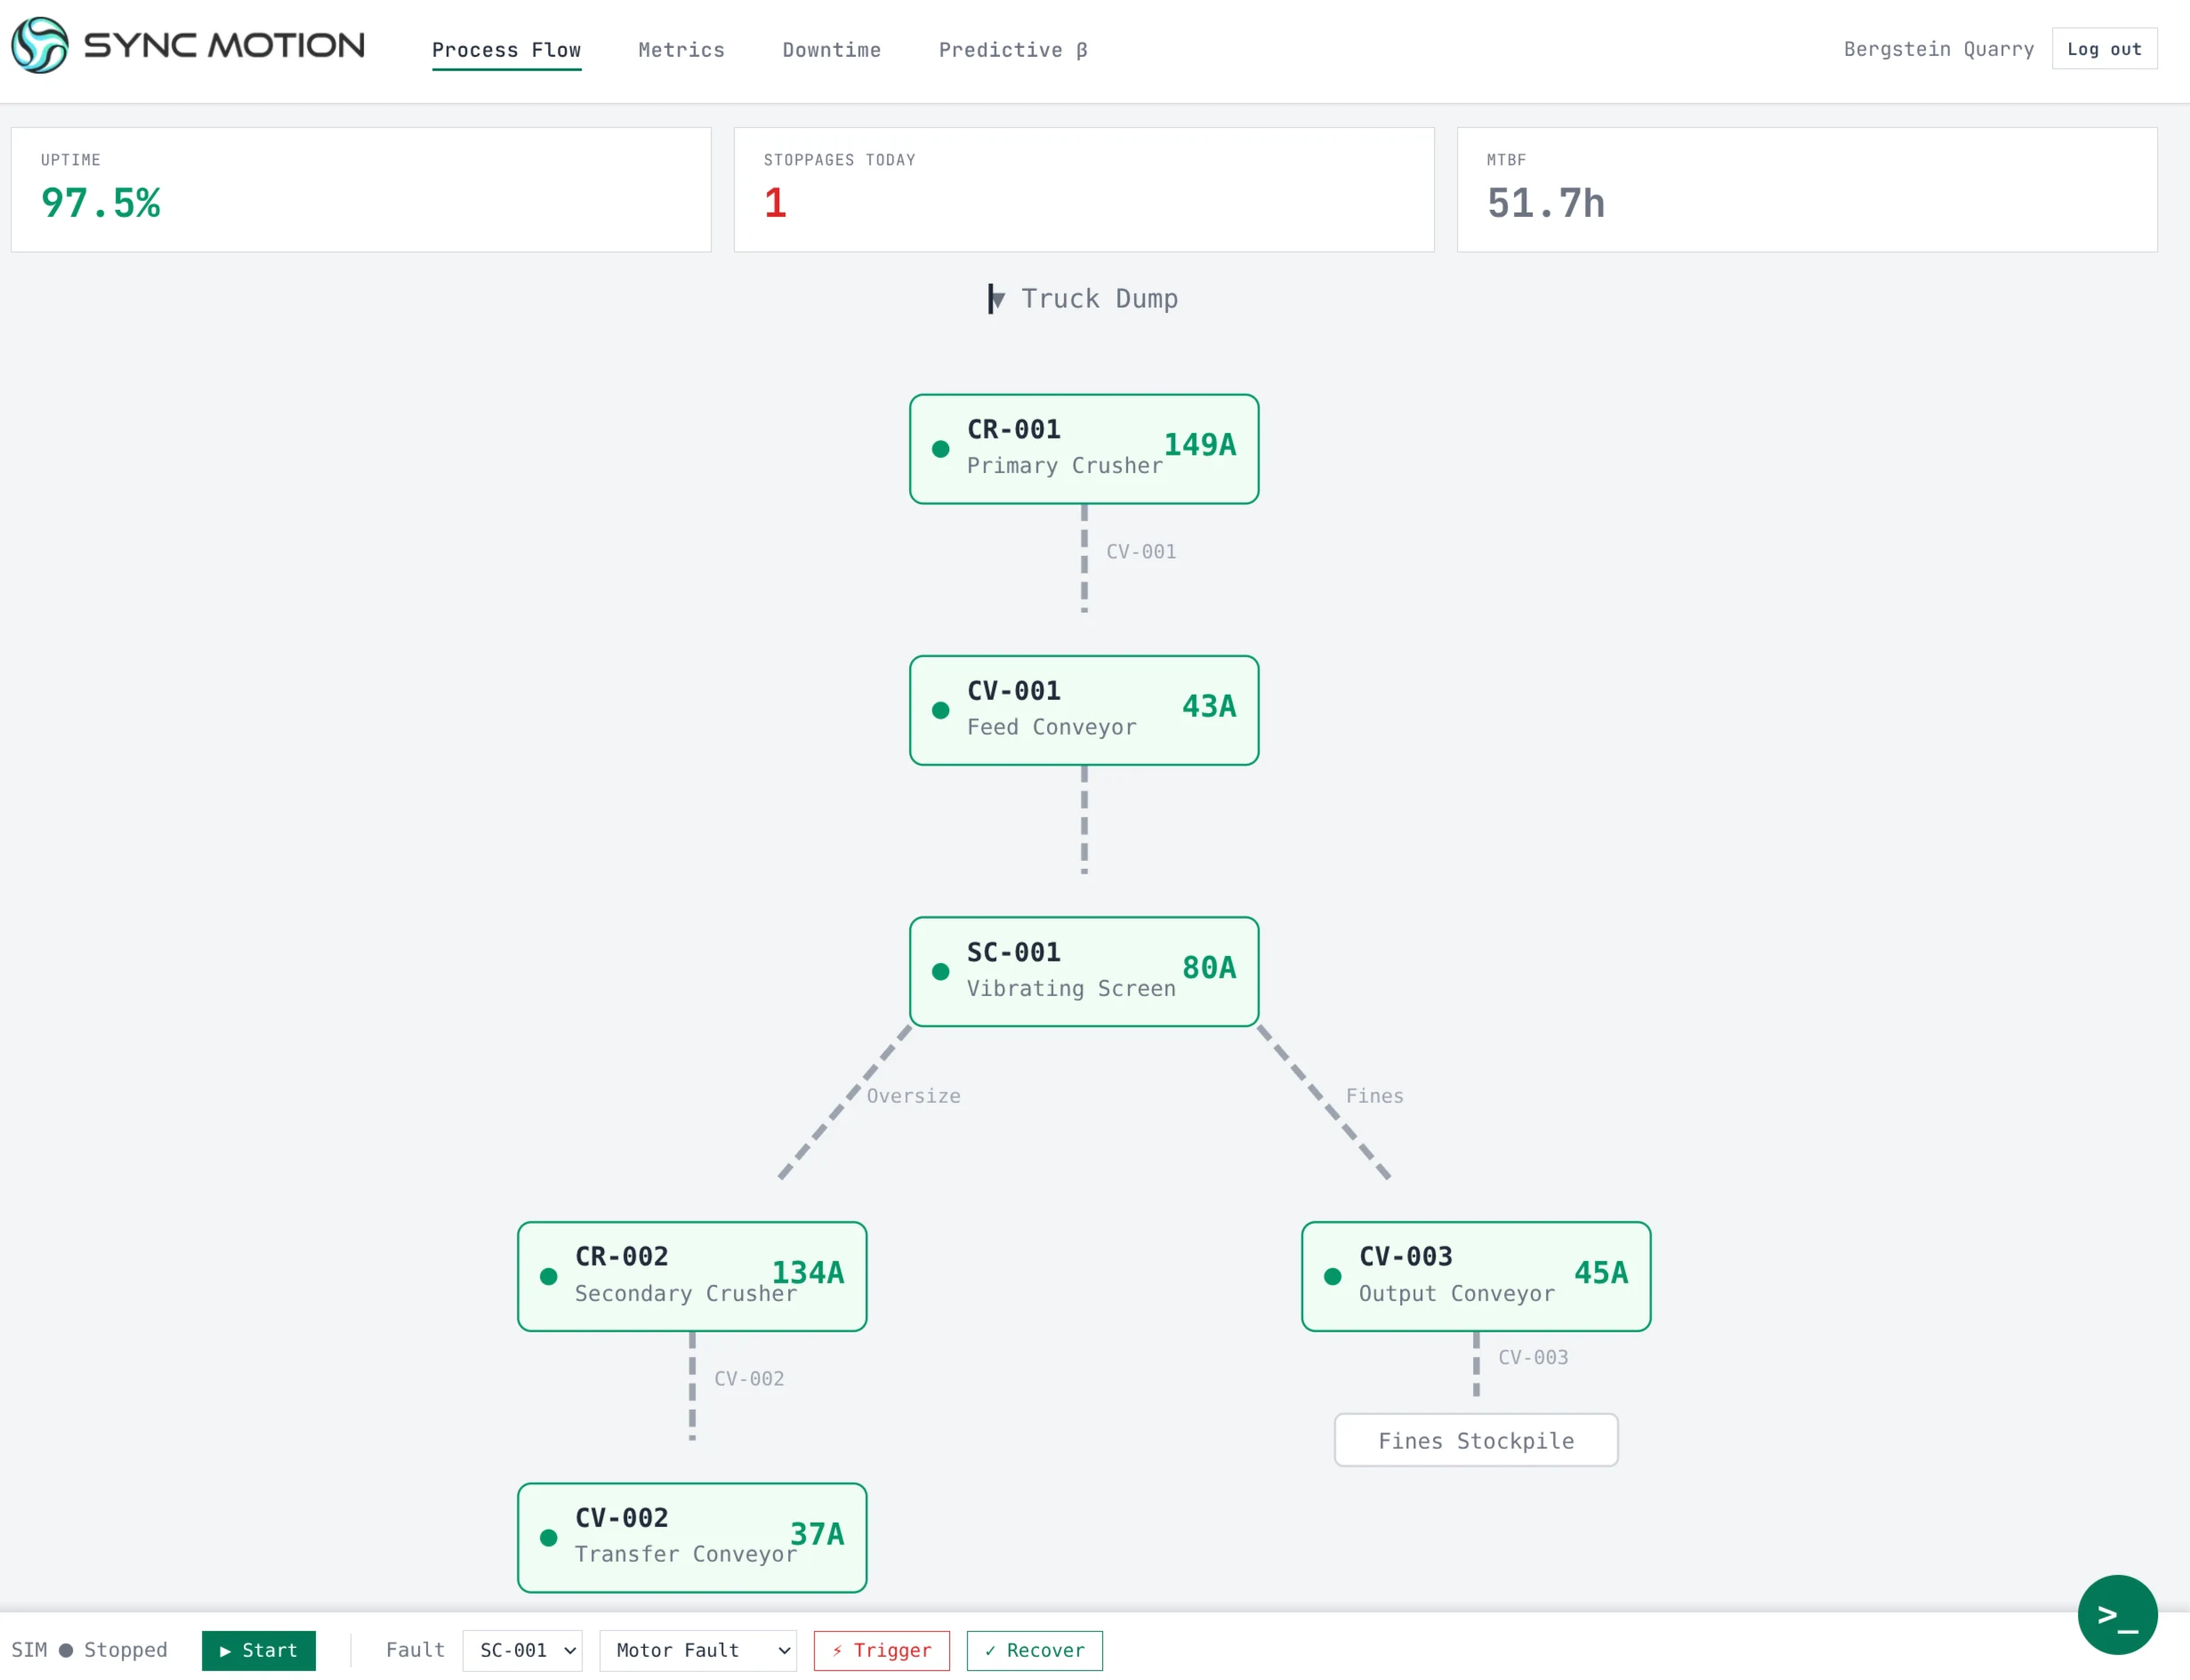This screenshot has height=1680, width=2190.
Task: Select the CR-002 Secondary Crusher node
Action: coord(692,1276)
